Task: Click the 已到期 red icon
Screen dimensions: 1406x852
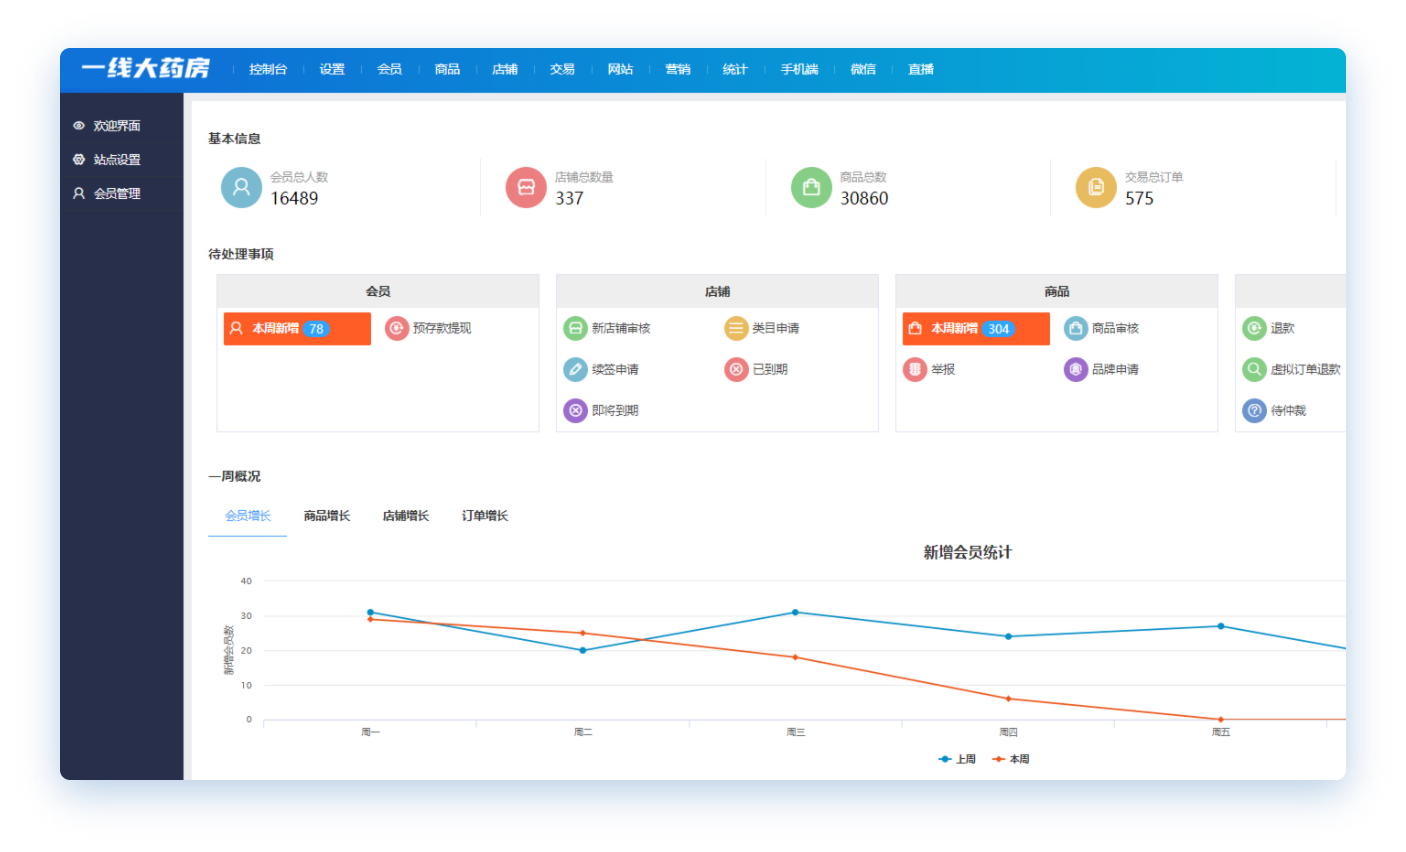Action: click(736, 369)
